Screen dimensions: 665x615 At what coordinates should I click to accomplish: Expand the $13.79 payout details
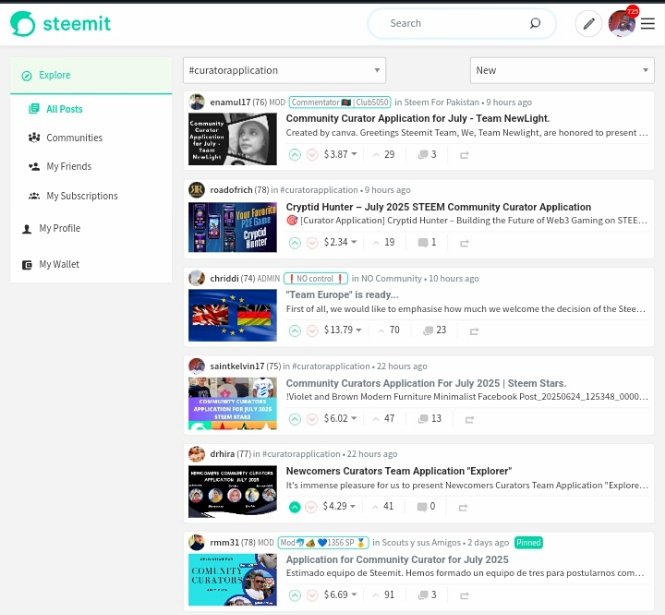click(342, 330)
